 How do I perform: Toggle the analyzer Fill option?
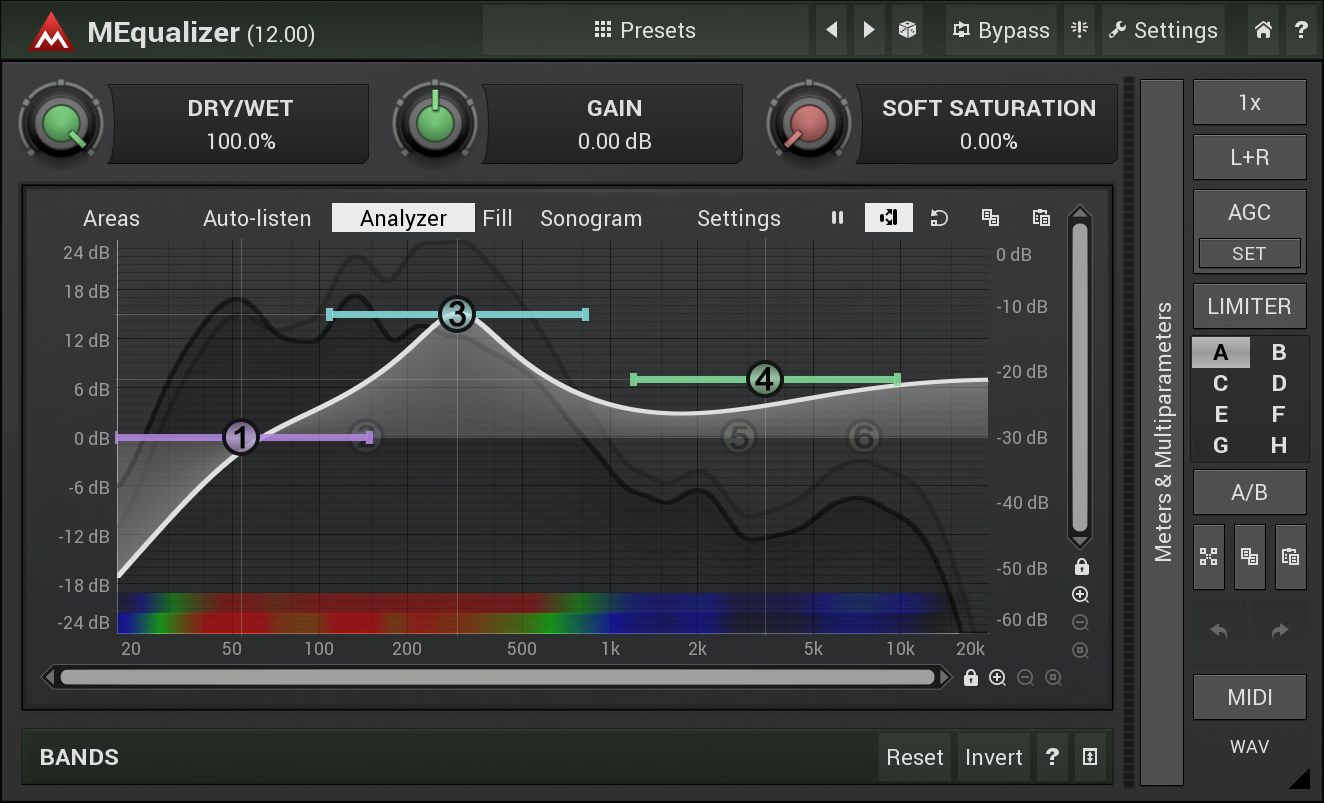pos(497,218)
